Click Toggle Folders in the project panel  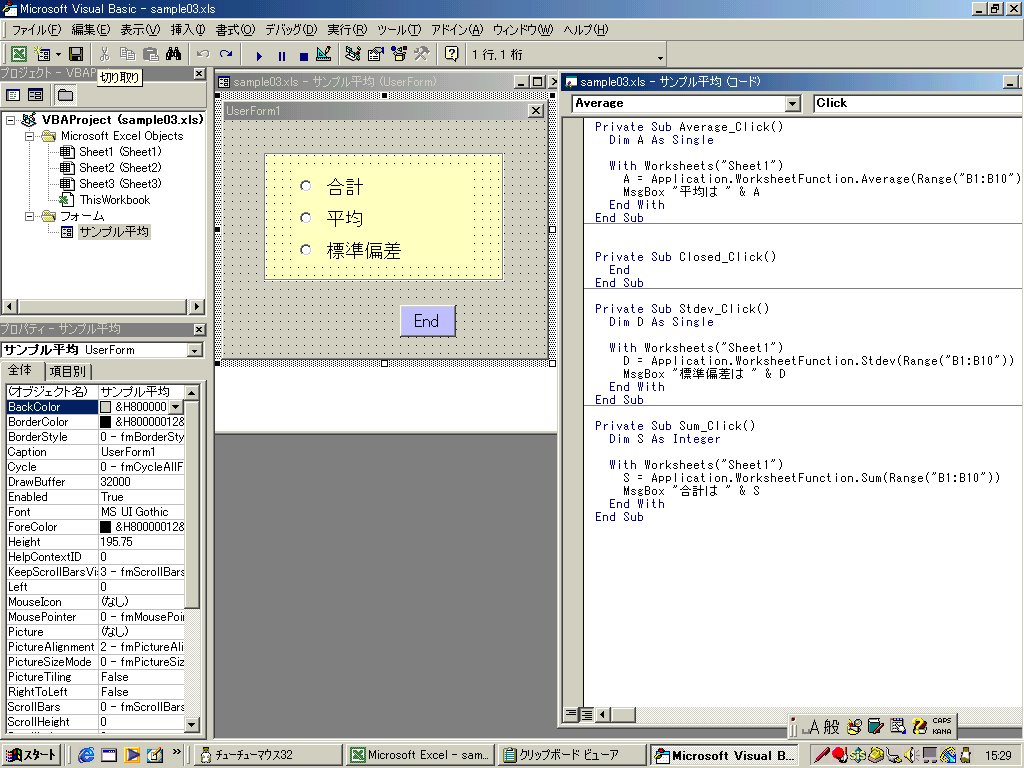coord(65,95)
